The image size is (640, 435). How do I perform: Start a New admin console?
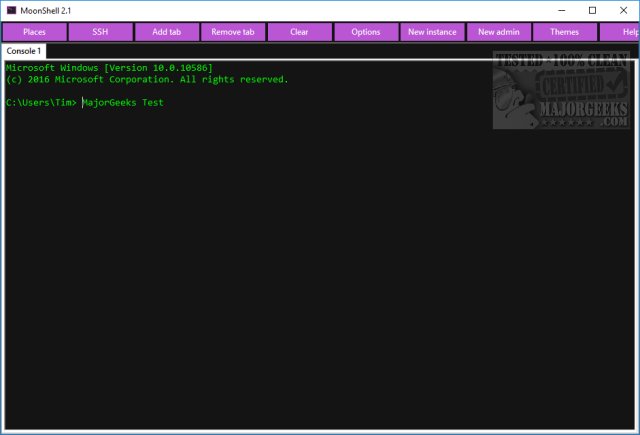499,32
